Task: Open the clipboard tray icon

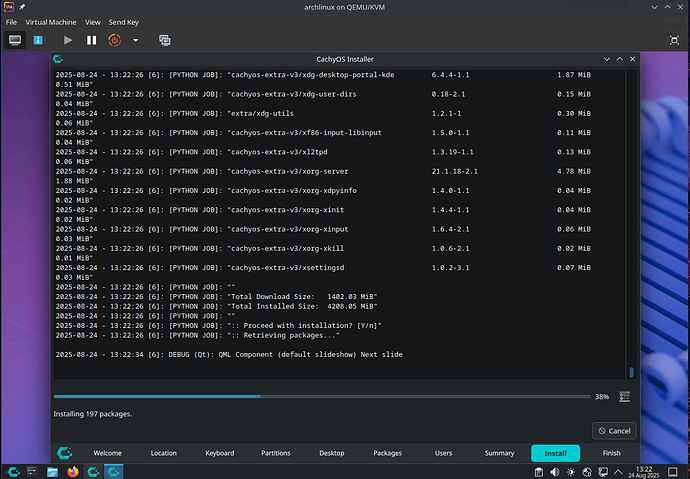Action: tap(539, 472)
